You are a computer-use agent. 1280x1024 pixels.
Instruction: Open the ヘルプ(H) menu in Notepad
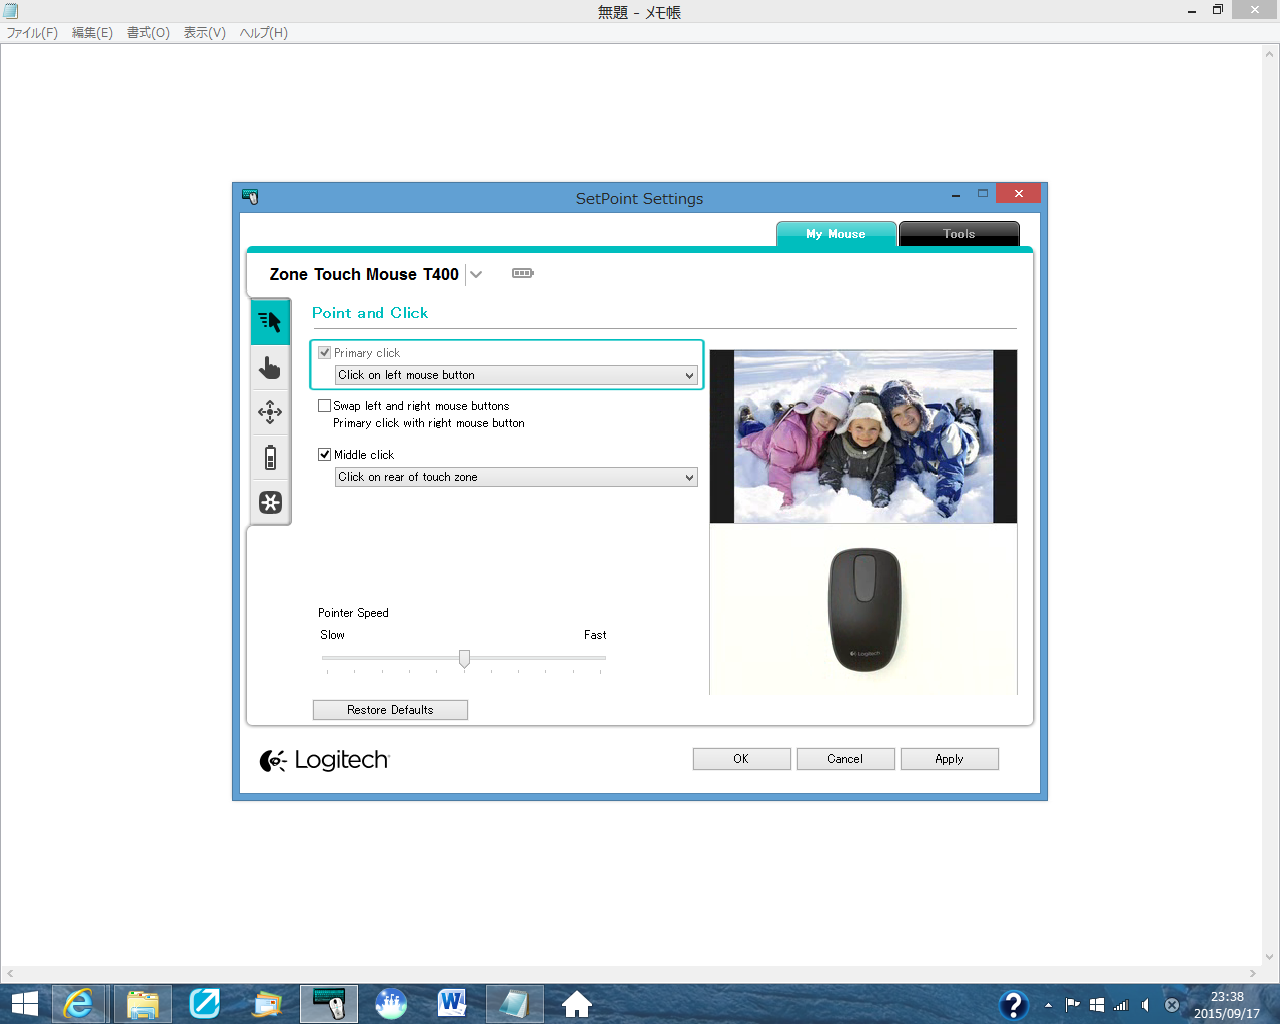pyautogui.click(x=263, y=33)
